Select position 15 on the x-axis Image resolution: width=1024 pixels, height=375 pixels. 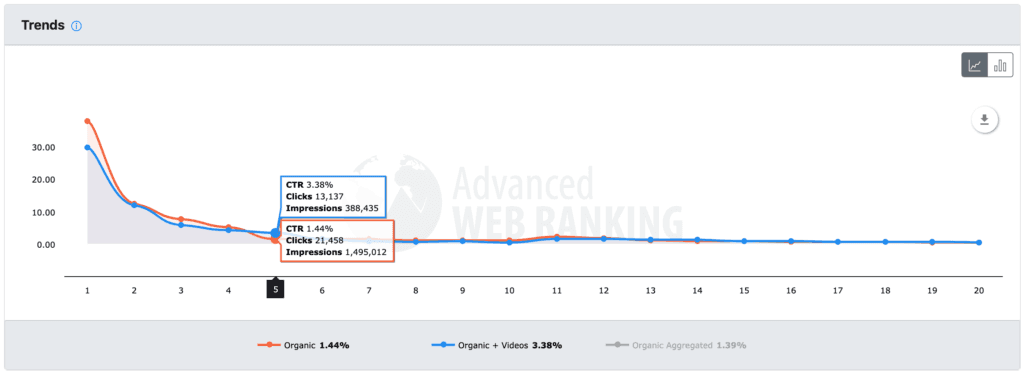(744, 291)
